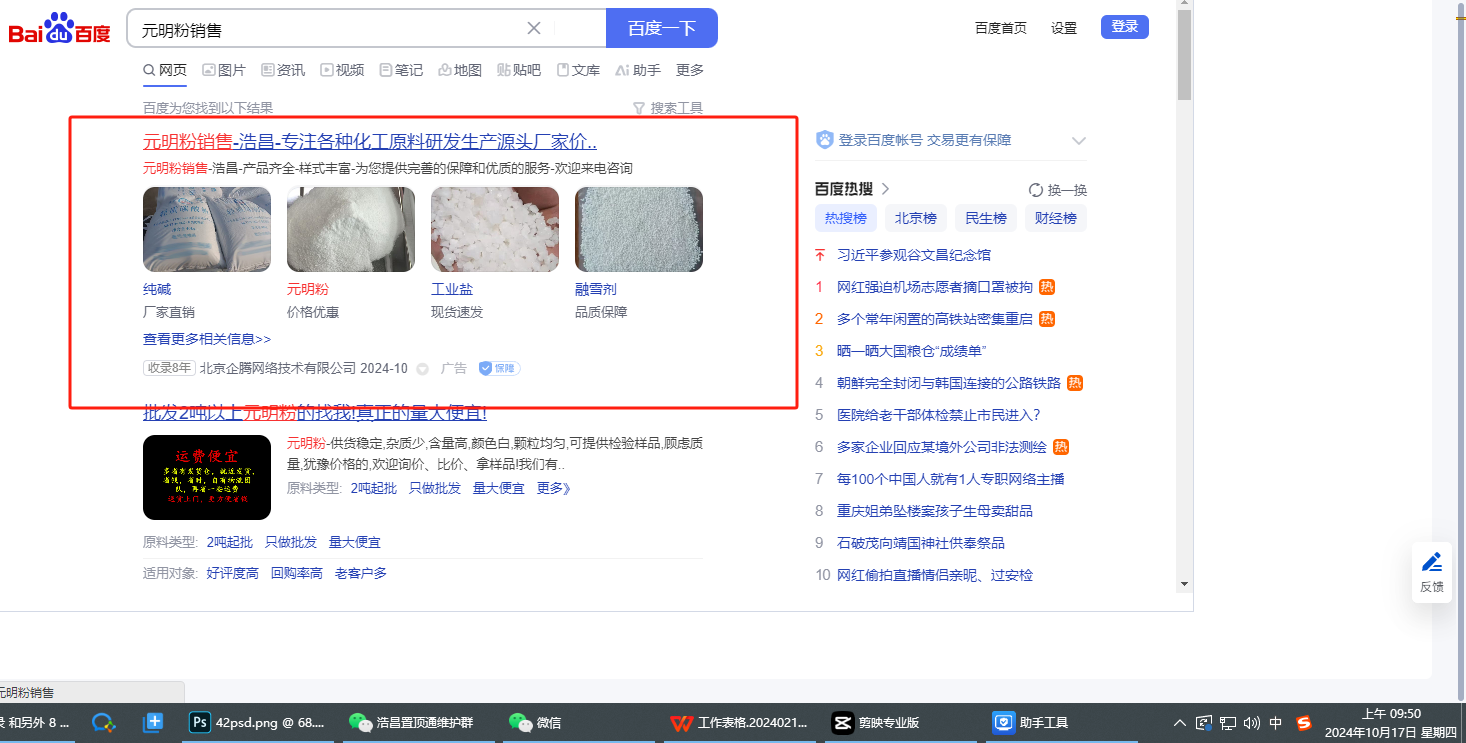1466x743 pixels.
Task: Click the 登录 button
Action: pyautogui.click(x=1125, y=27)
